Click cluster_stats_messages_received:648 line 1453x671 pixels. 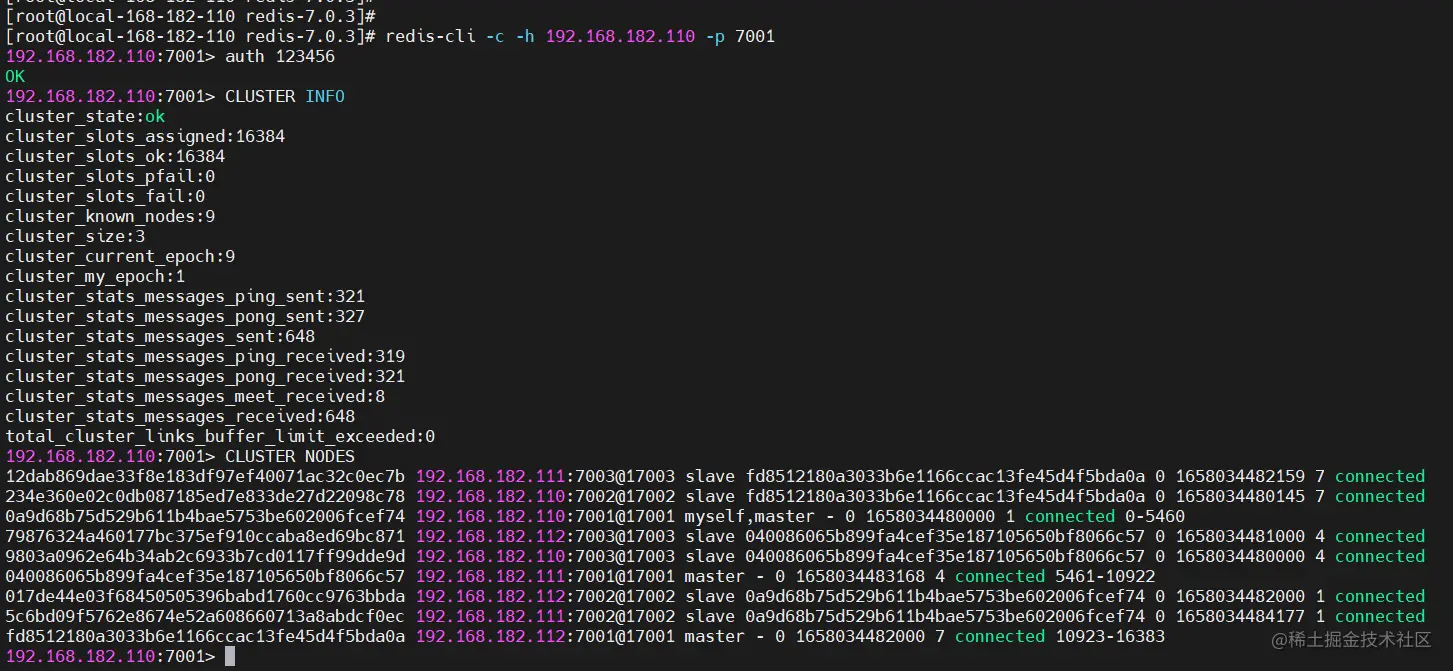point(180,417)
